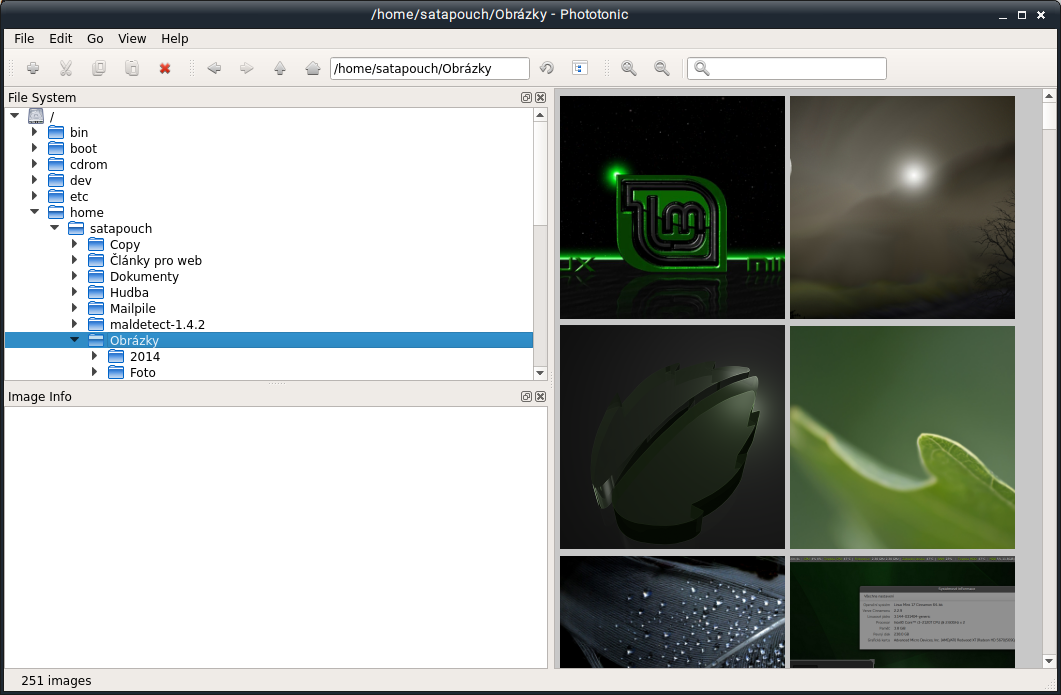Image resolution: width=1061 pixels, height=695 pixels.
Task: Select the cdrom folder in tree
Action: [x=89, y=164]
